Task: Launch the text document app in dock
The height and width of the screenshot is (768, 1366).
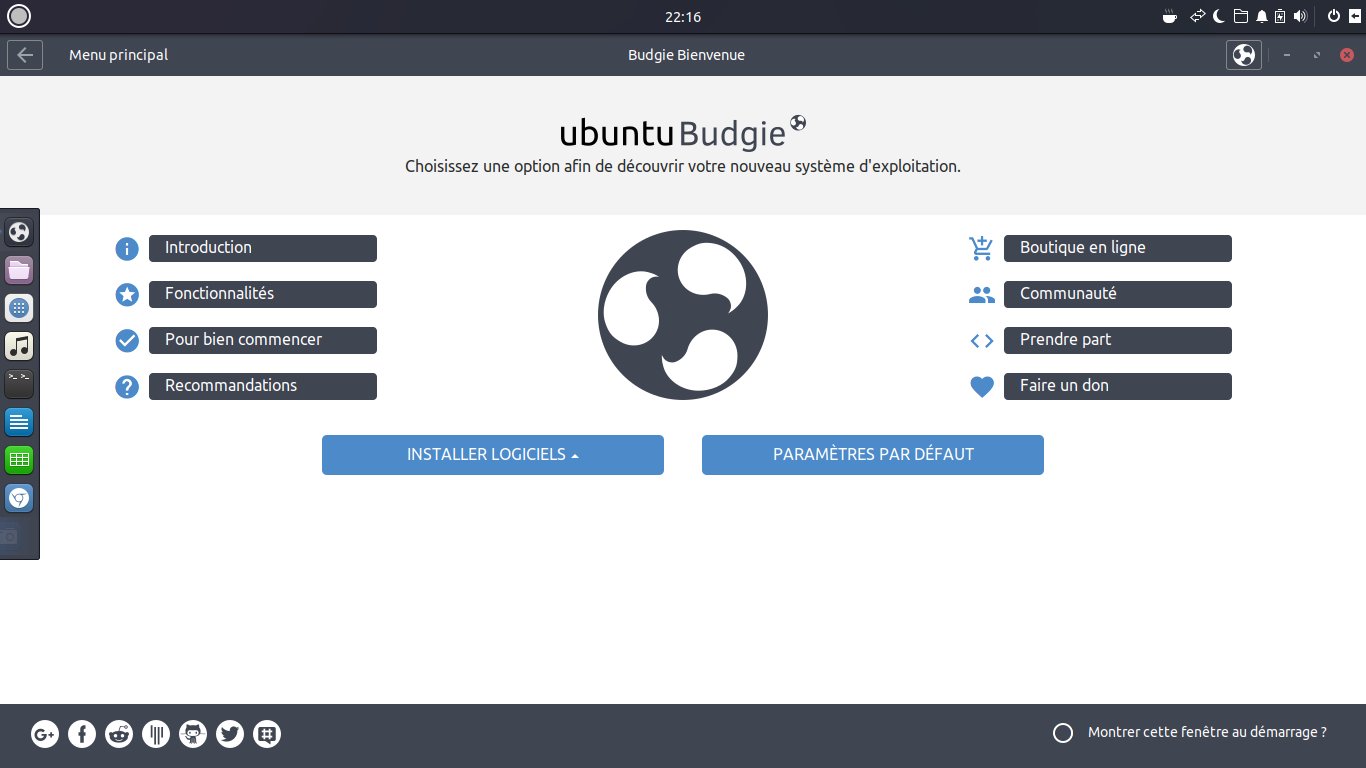Action: (19, 422)
